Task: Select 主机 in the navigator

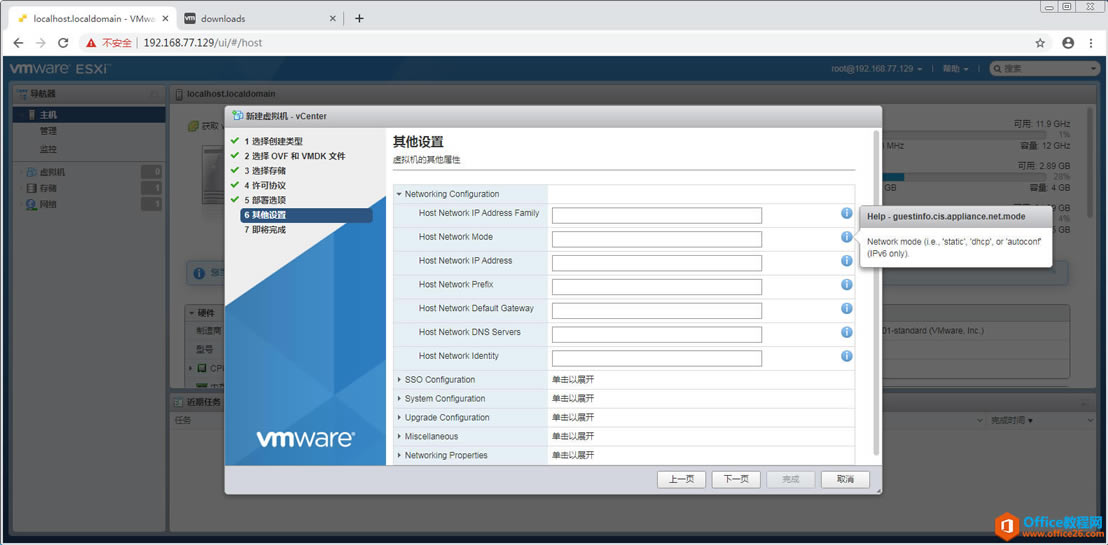Action: click(x=89, y=115)
